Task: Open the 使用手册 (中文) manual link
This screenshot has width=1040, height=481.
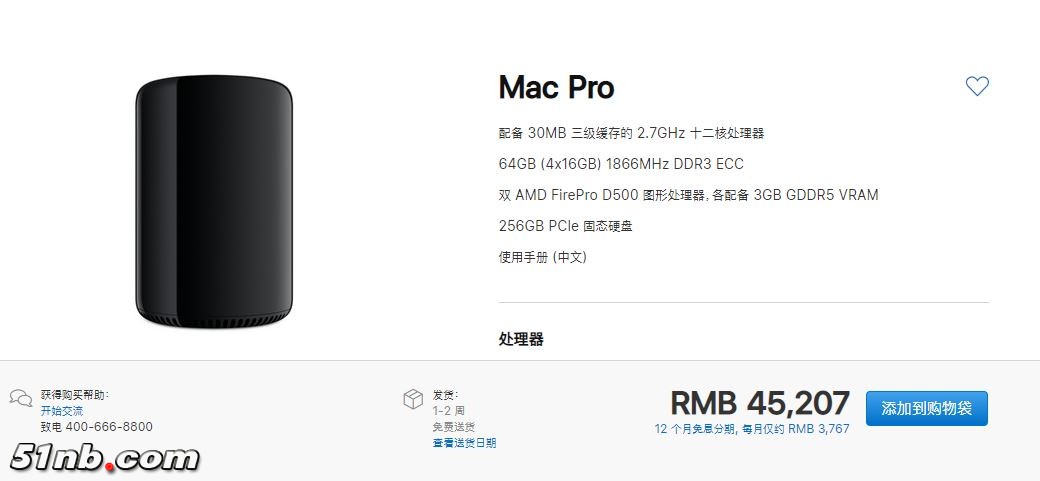Action: pos(543,257)
